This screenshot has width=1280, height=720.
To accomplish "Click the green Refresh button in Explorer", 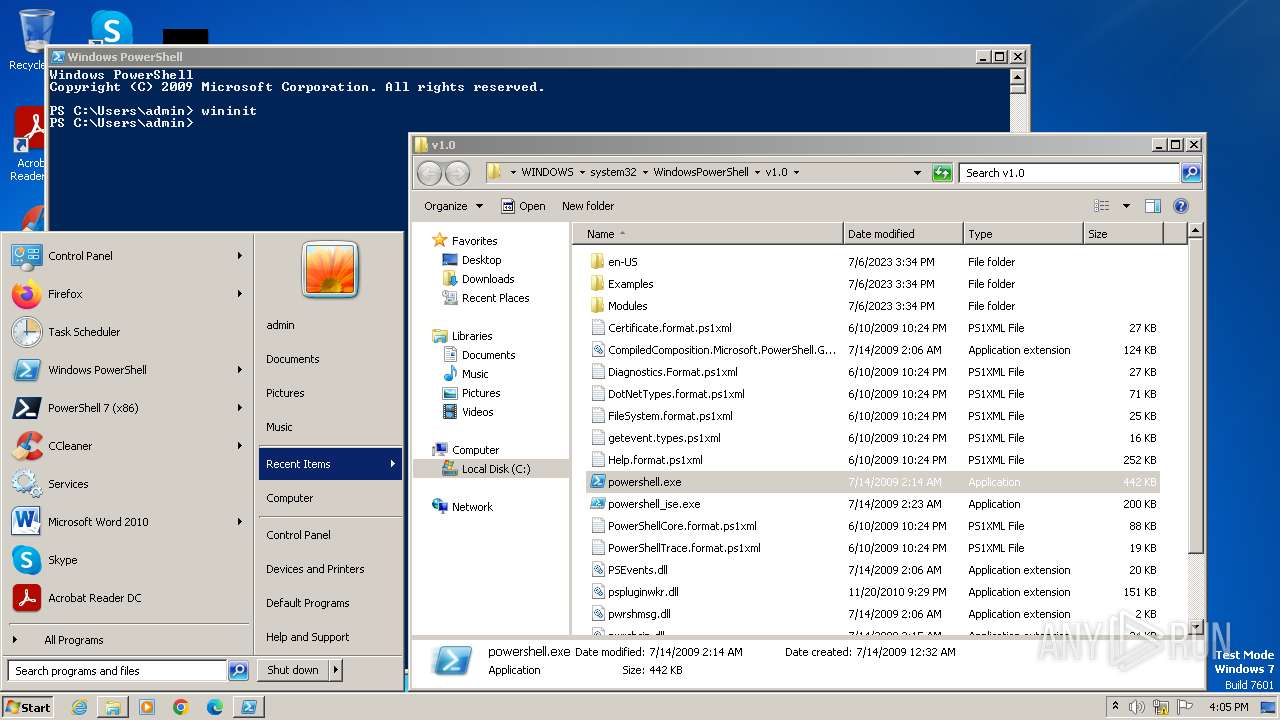I will click(x=942, y=173).
